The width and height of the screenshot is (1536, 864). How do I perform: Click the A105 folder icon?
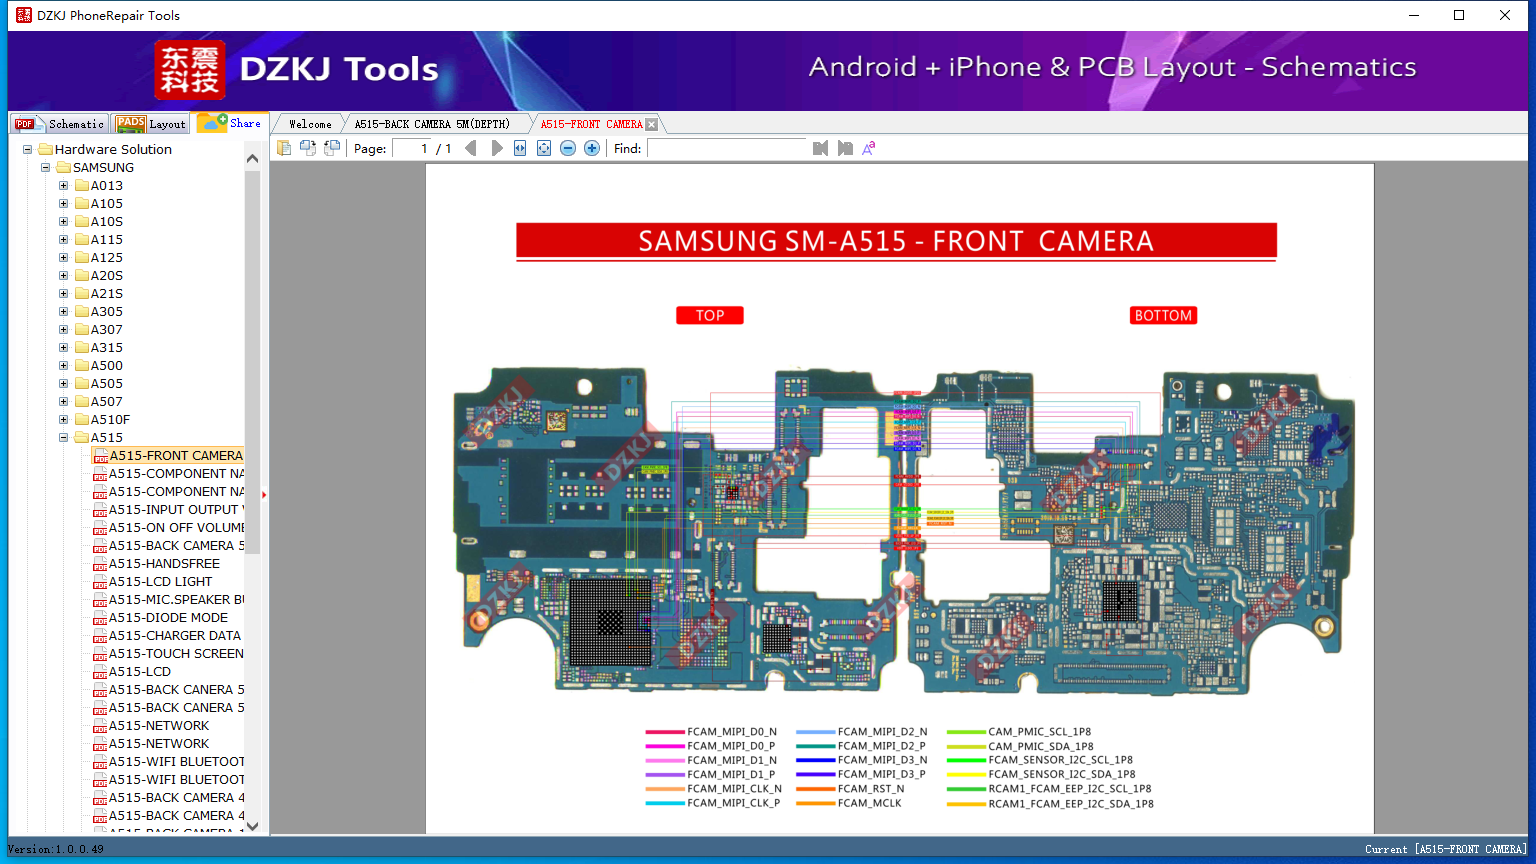tap(82, 203)
